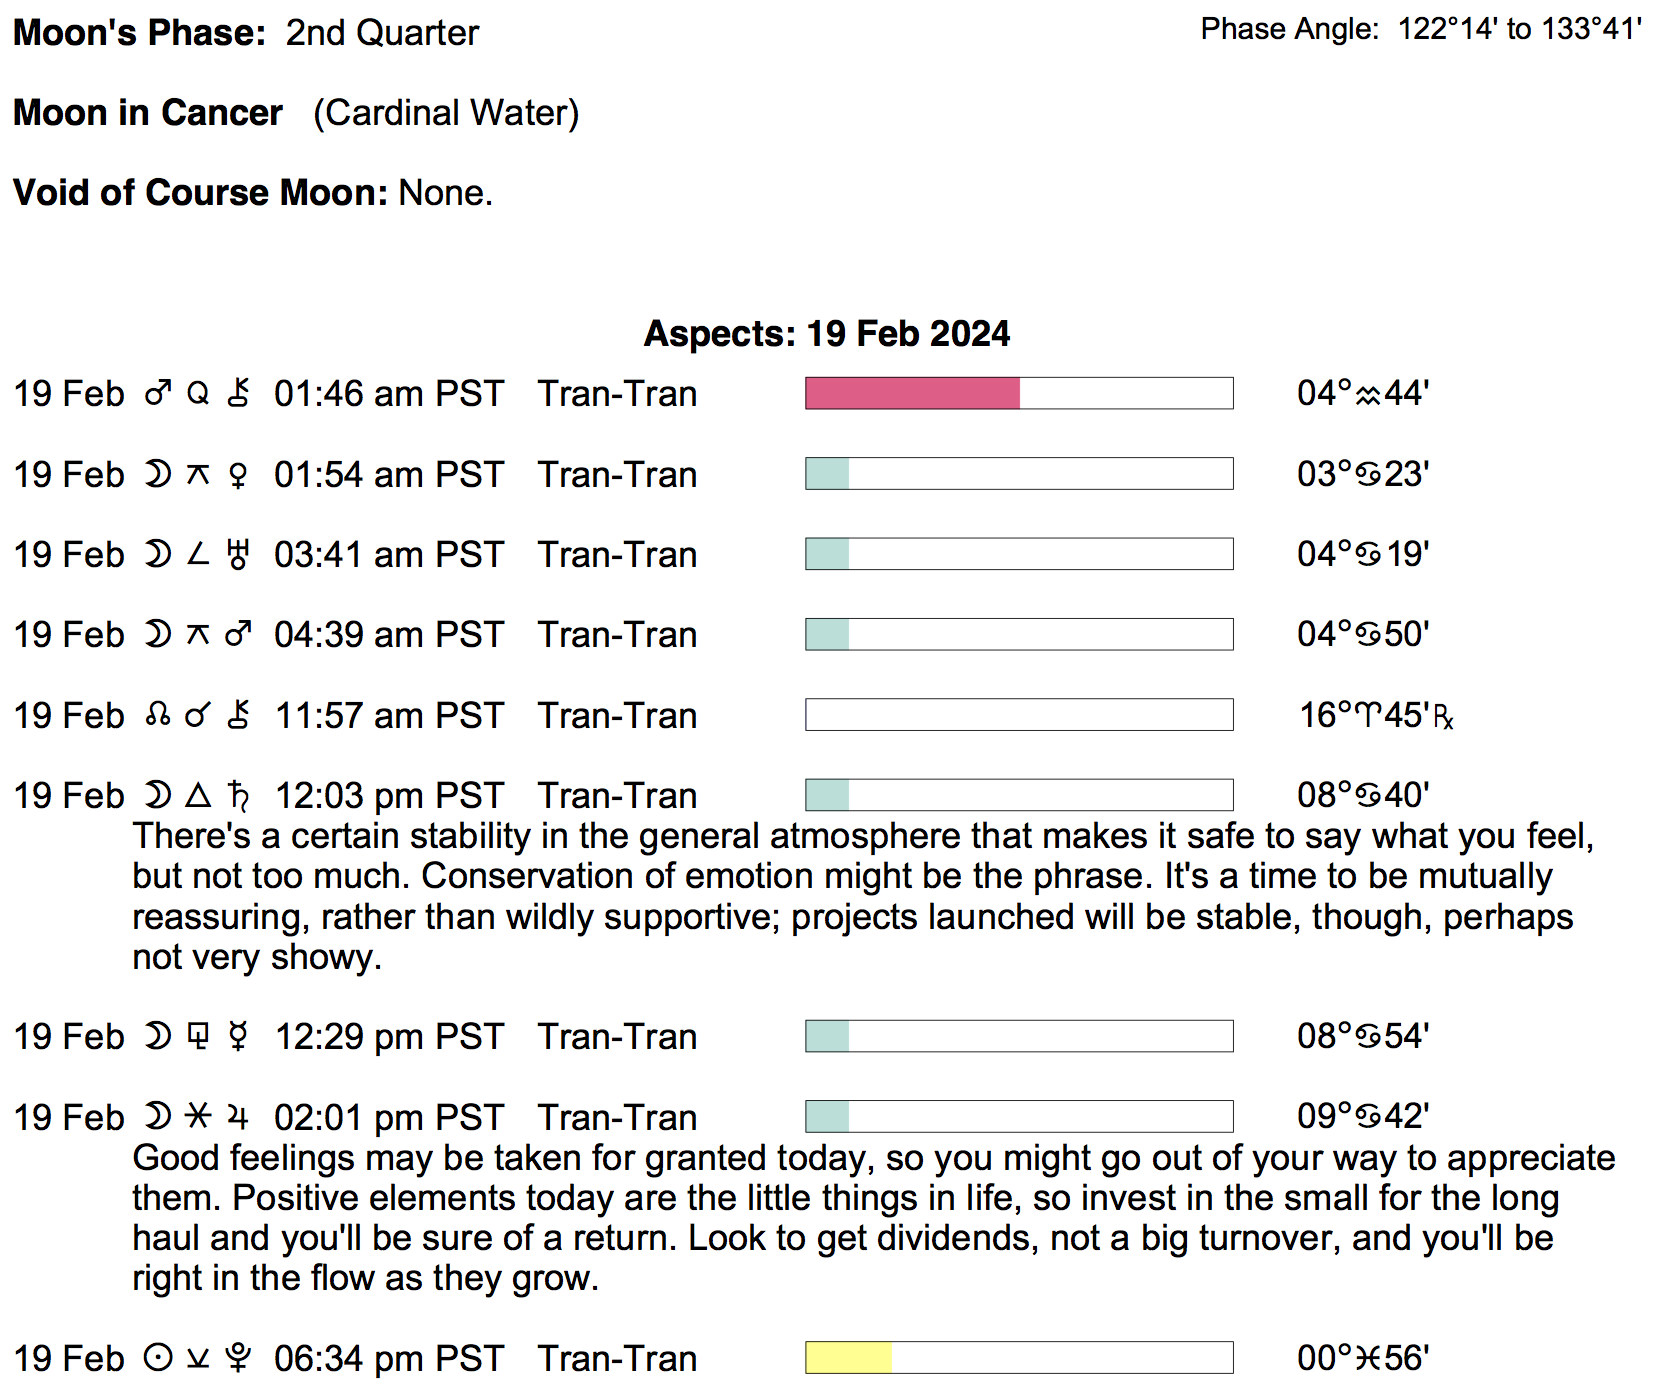Click the retrograde position 16° Aries 45'
Image resolution: width=1654 pixels, height=1390 pixels.
coord(1375,716)
